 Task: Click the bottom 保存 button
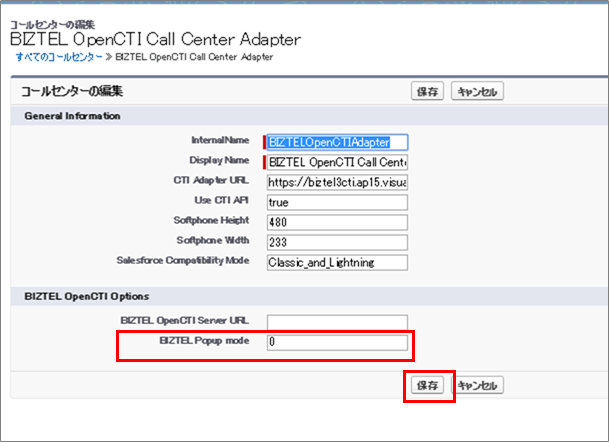tap(427, 385)
